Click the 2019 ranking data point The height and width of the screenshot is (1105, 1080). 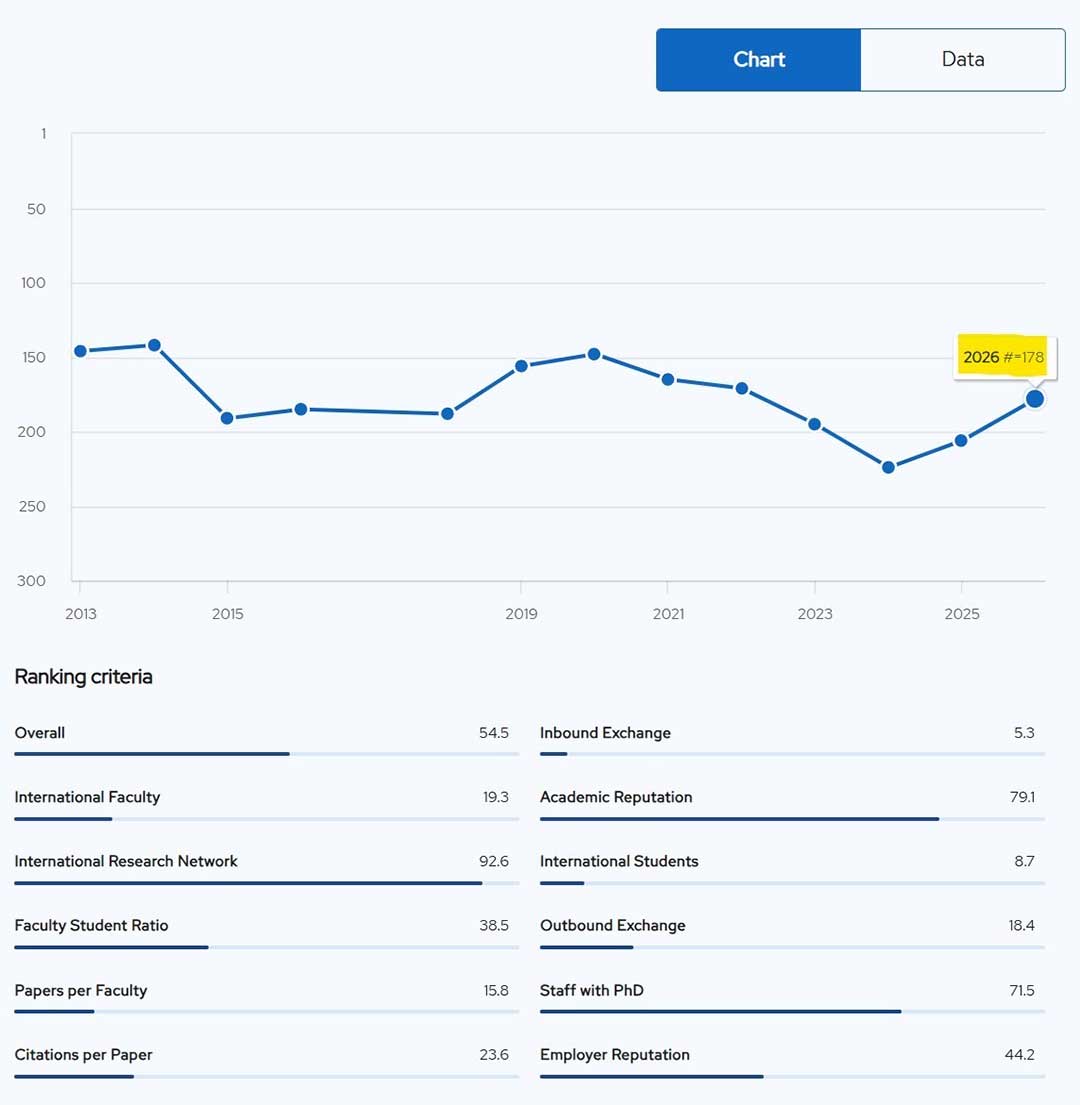click(521, 366)
